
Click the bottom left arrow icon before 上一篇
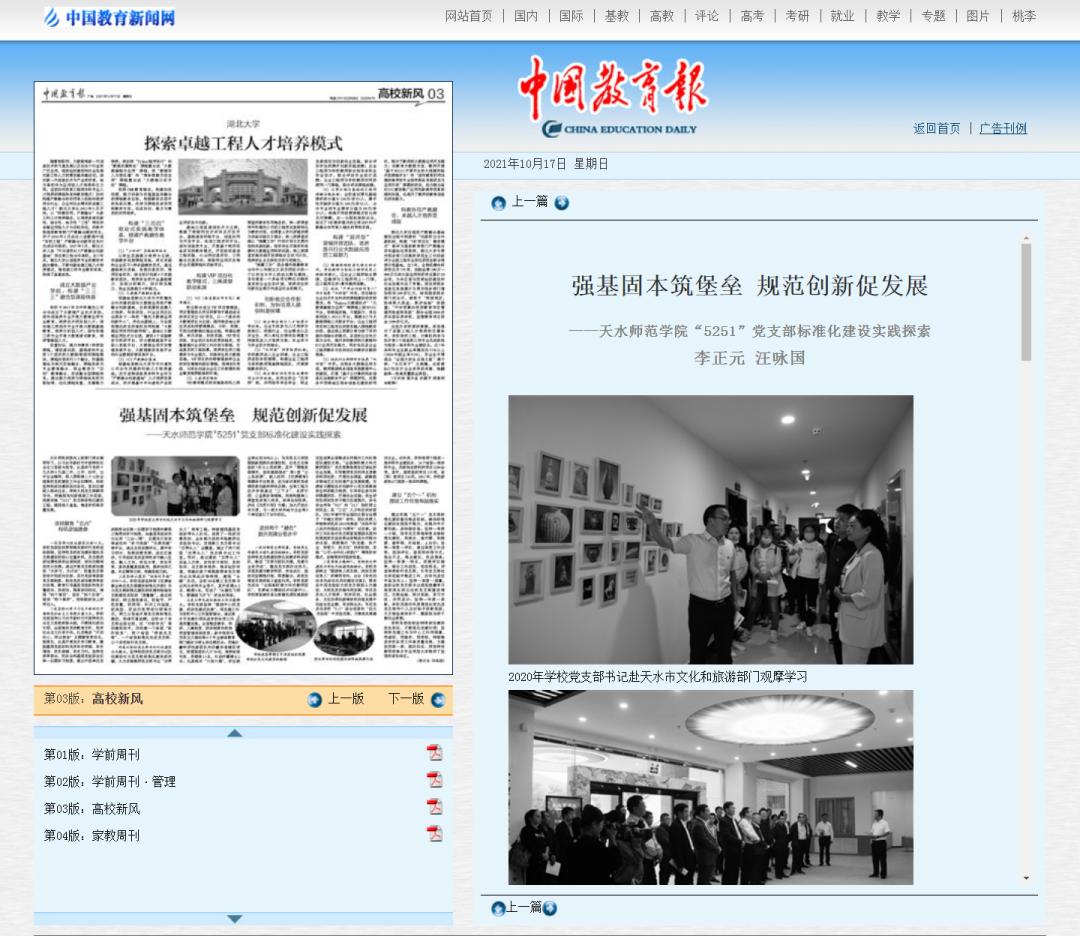pyautogui.click(x=499, y=908)
